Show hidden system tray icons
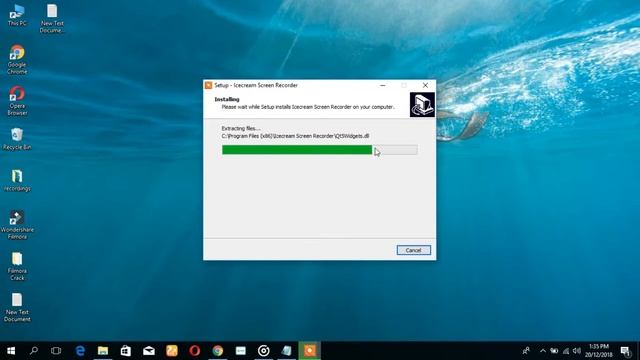This screenshot has height=360, width=640. point(542,351)
